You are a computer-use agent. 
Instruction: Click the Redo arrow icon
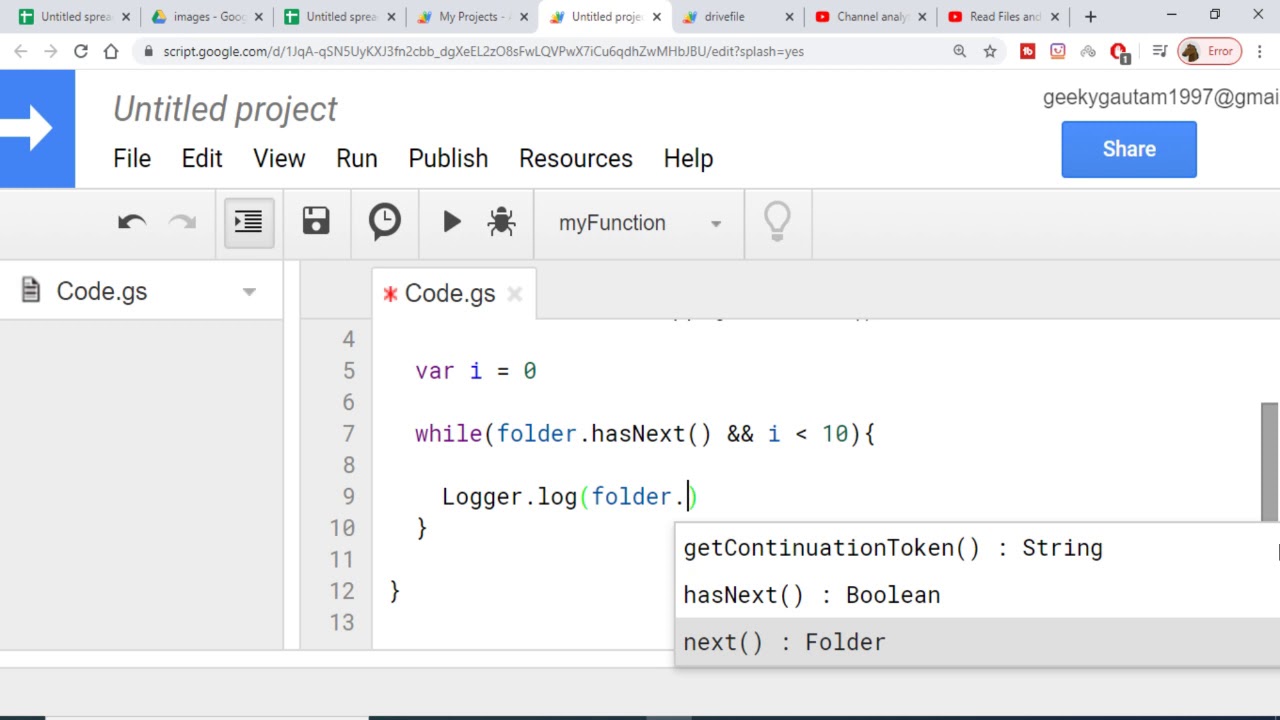(183, 222)
